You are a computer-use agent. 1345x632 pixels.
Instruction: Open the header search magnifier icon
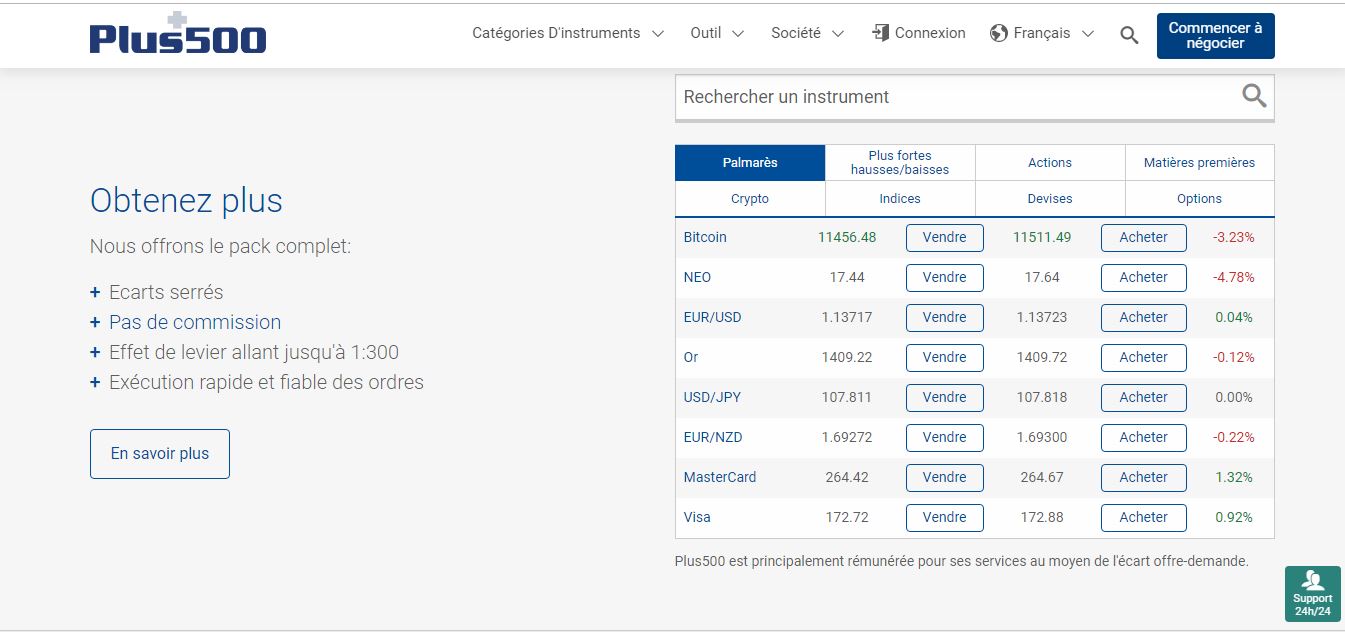click(1129, 35)
